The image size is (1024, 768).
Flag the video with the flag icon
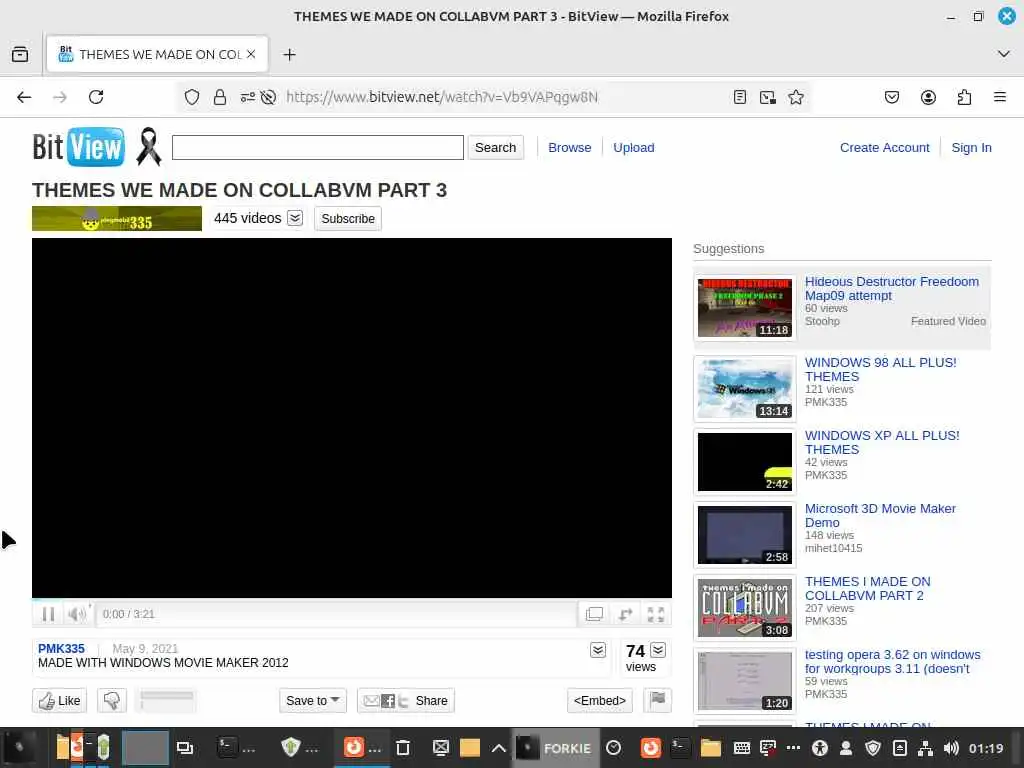point(658,700)
